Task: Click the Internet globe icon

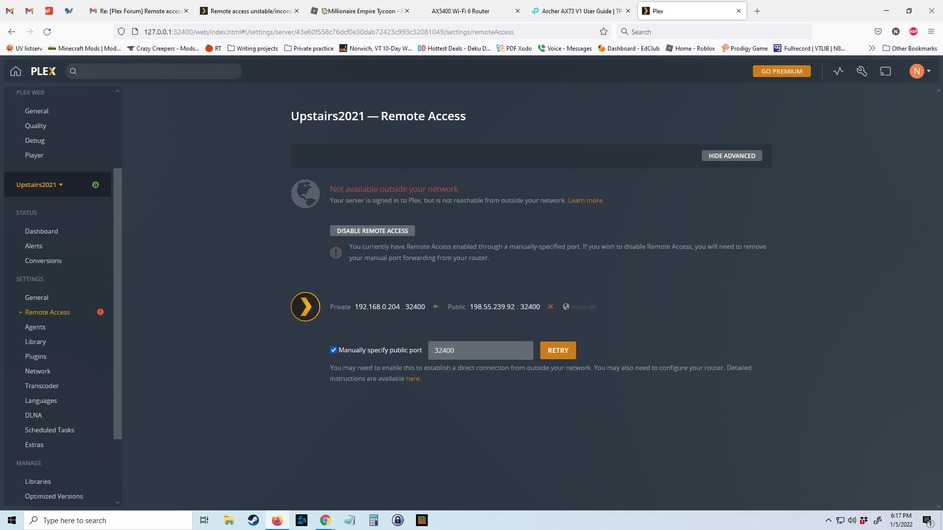Action: [x=566, y=306]
